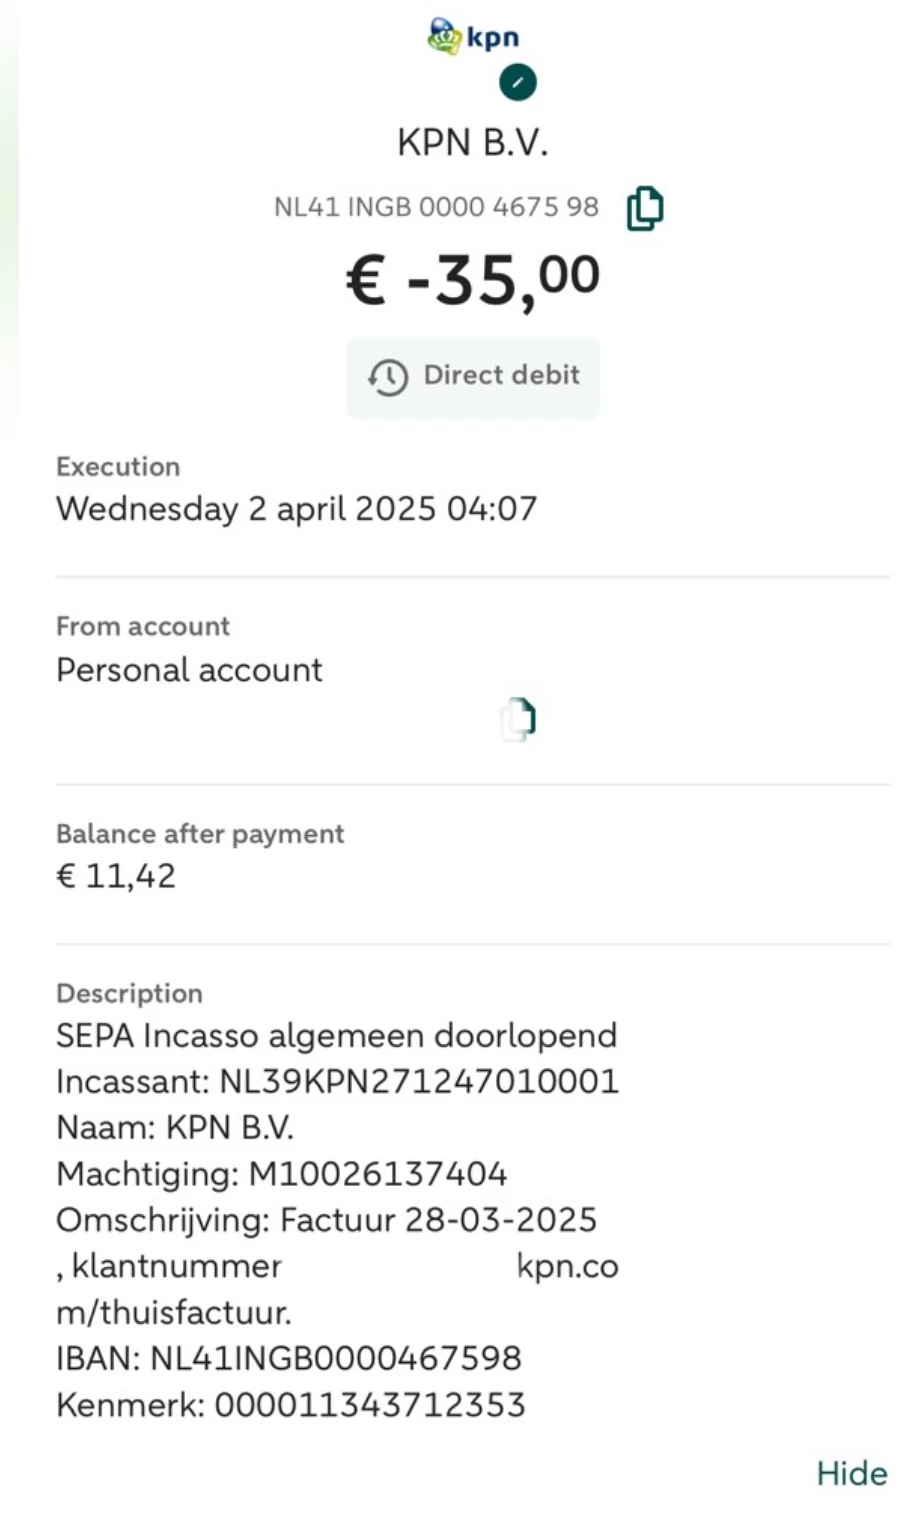Tap the € -35,00 amount
The image size is (904, 1515).
tap(472, 279)
